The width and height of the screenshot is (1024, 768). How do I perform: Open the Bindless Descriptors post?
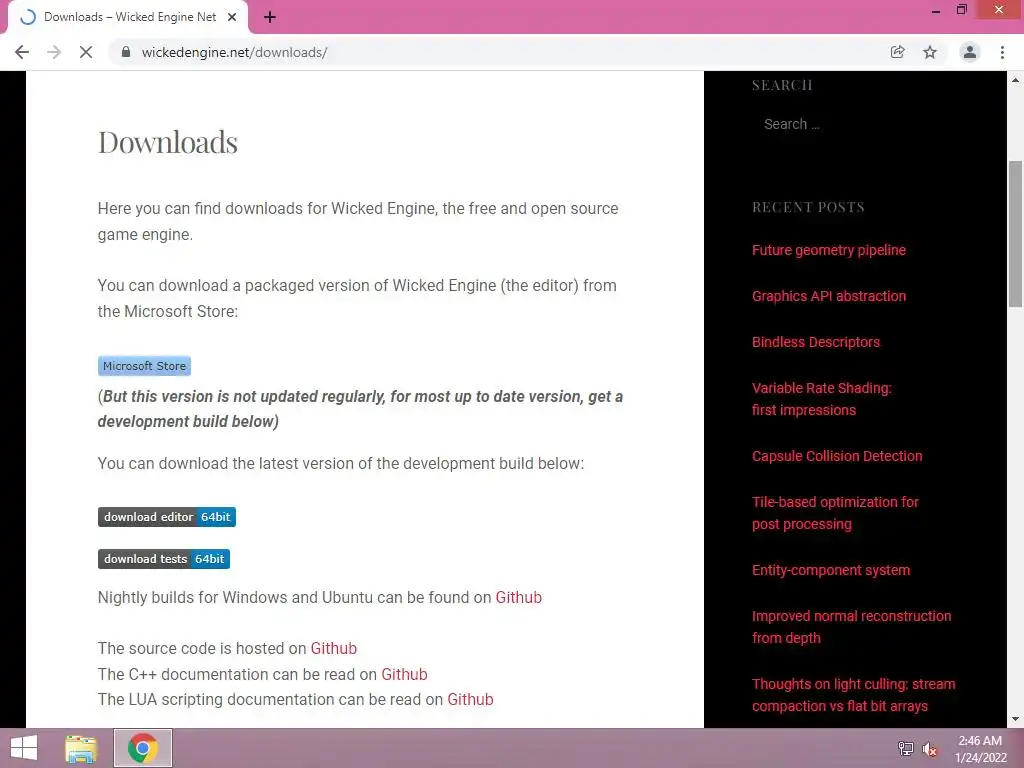tap(816, 342)
